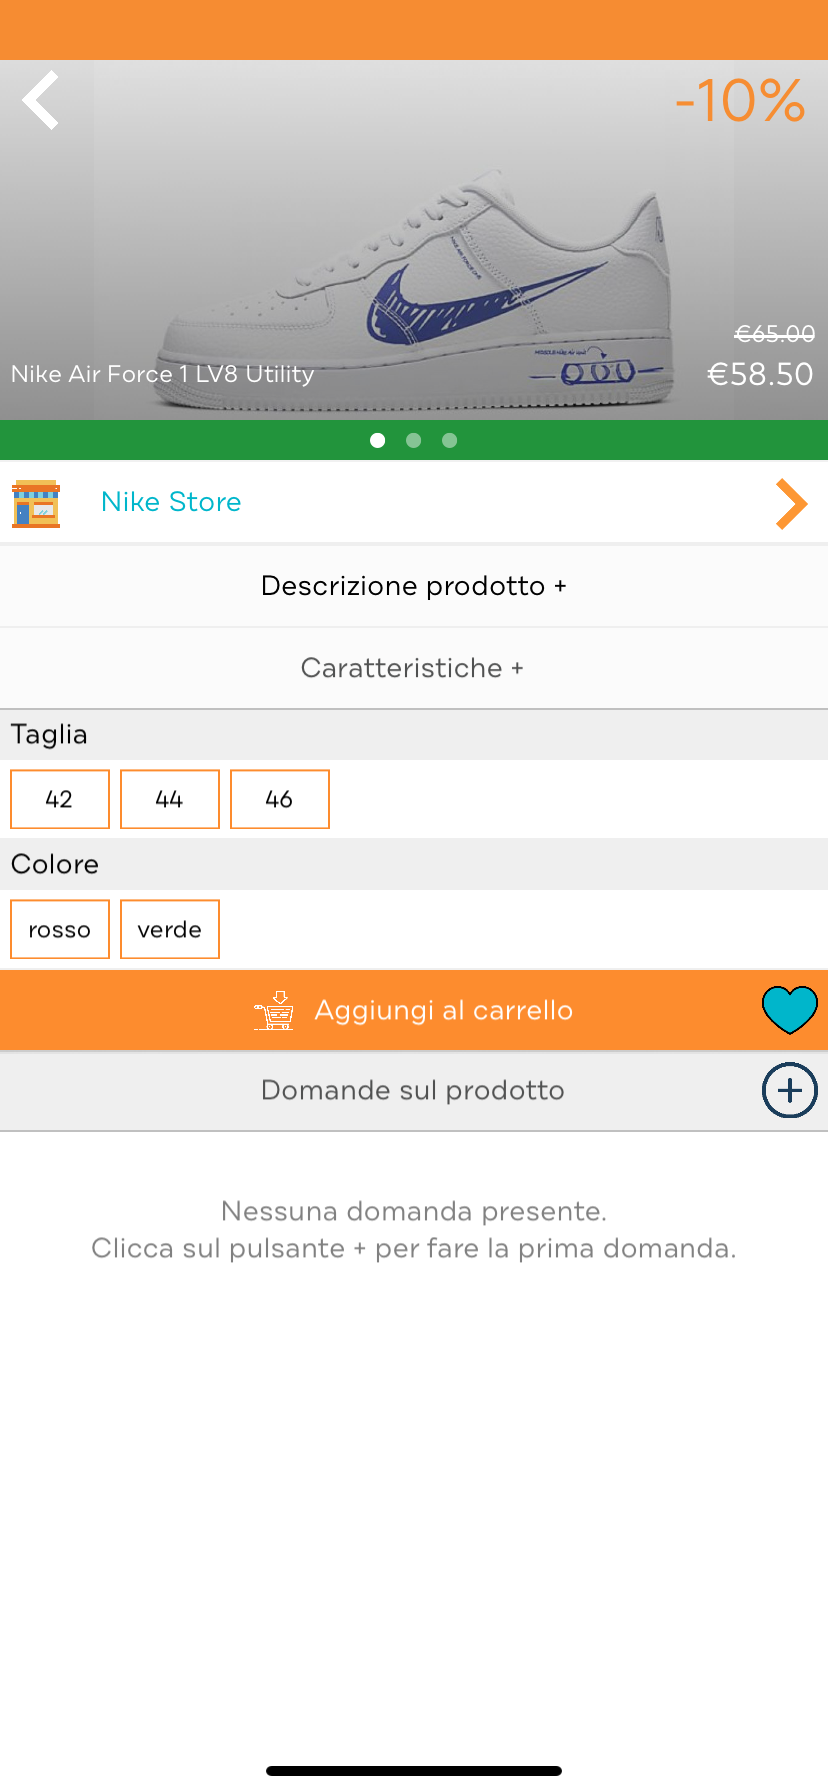The image size is (828, 1792).
Task: Open the Nike Store link
Action: coord(171,502)
